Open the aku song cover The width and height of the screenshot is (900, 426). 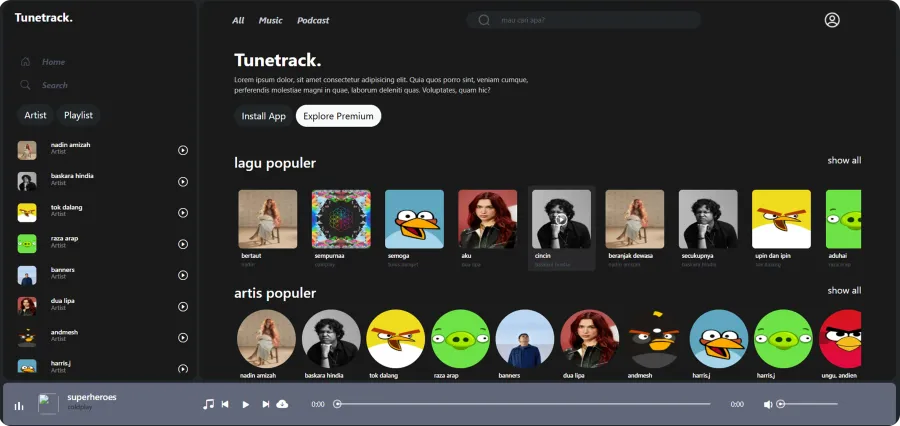pyautogui.click(x=488, y=219)
